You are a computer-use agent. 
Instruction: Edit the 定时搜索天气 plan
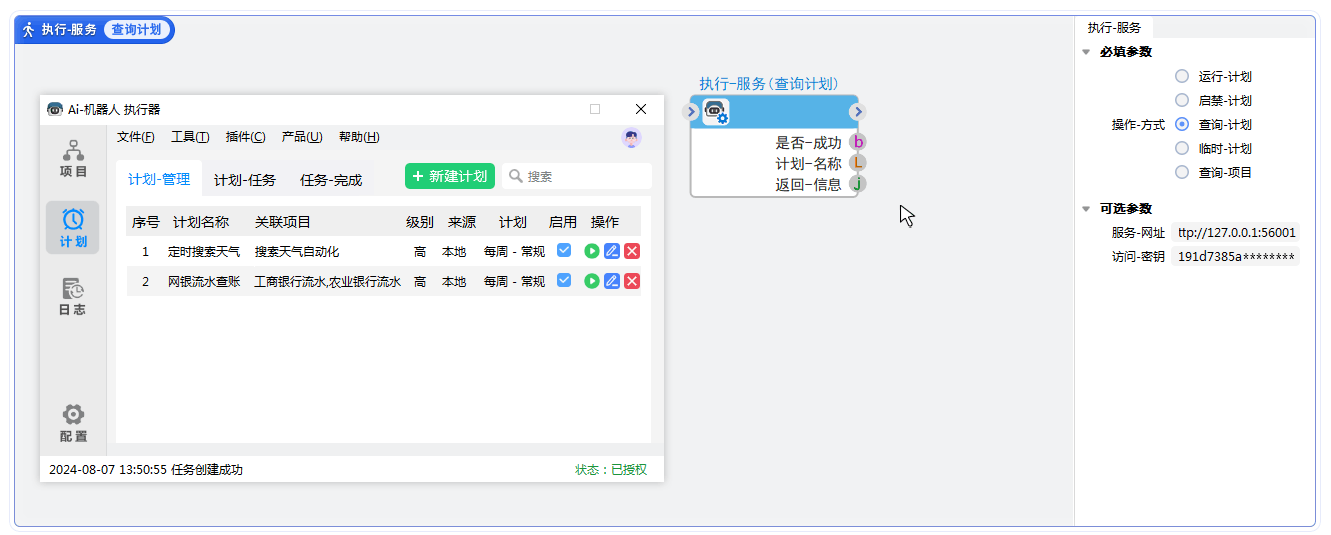[x=612, y=252]
